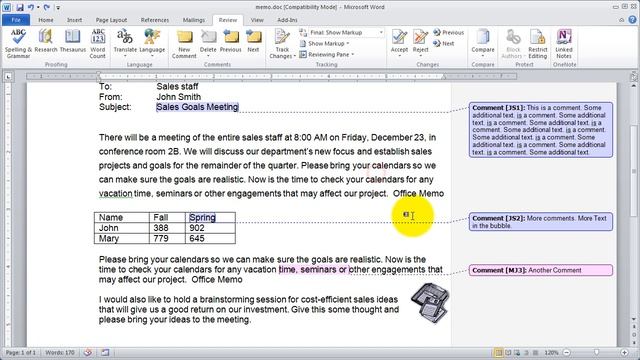Switch to Page Layout tab
This screenshot has height=360, width=640.
coord(111,20)
